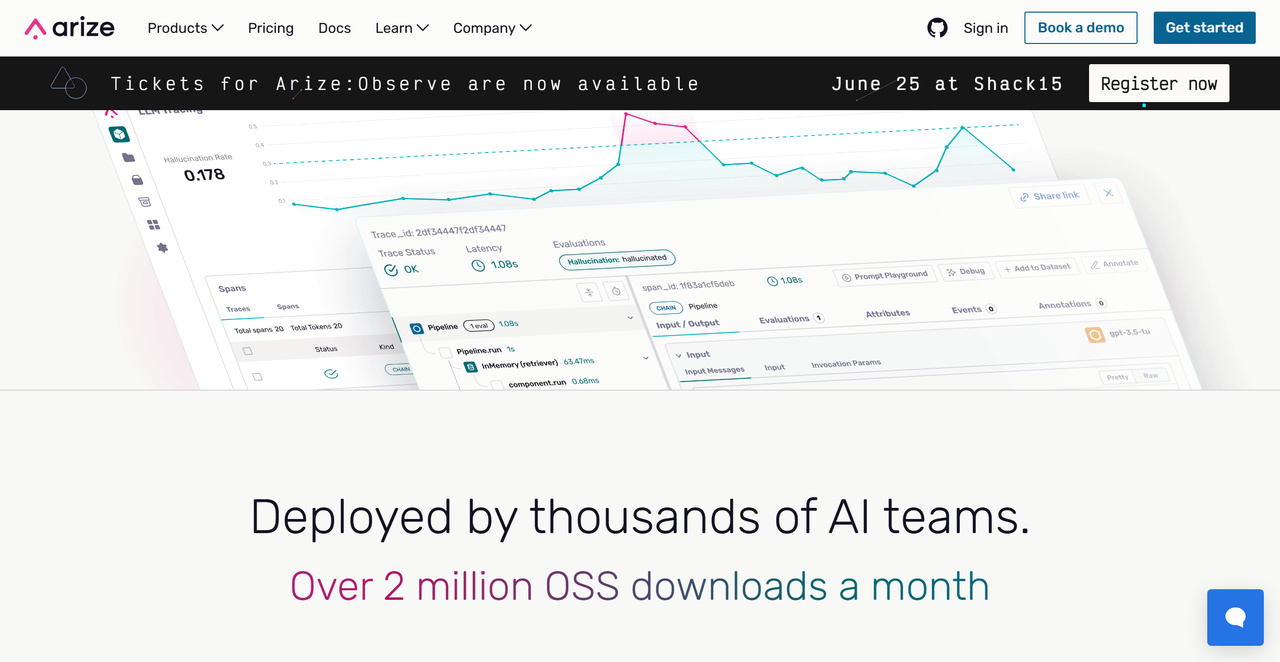Click the orange gpt-3.5 model icon
1280x662 pixels.
tap(1094, 334)
